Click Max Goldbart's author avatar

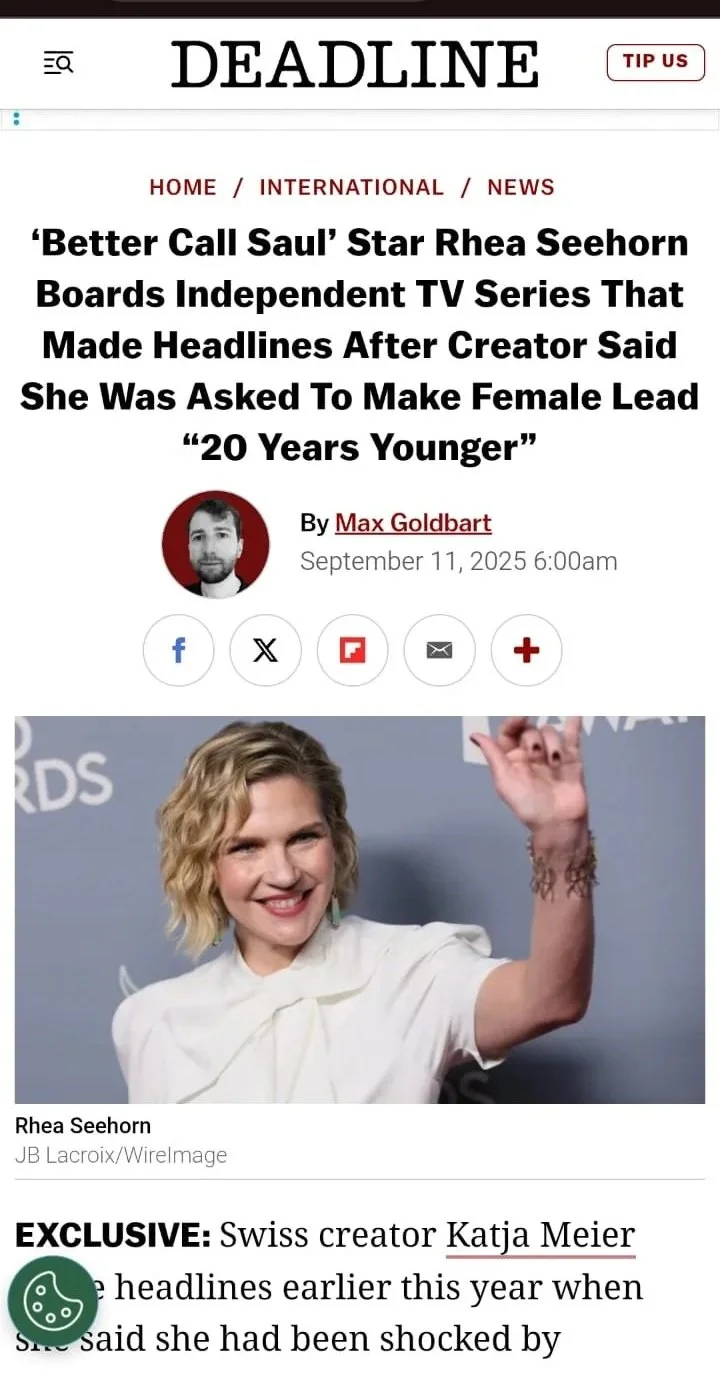coord(215,544)
